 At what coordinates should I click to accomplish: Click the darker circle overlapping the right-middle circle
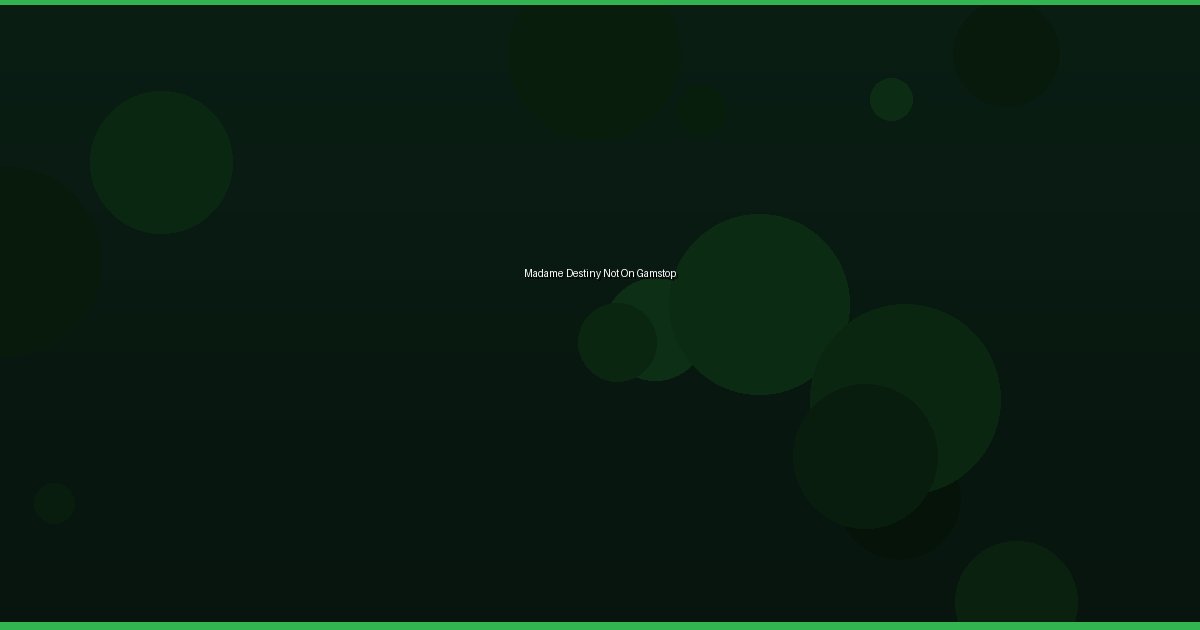[865, 456]
